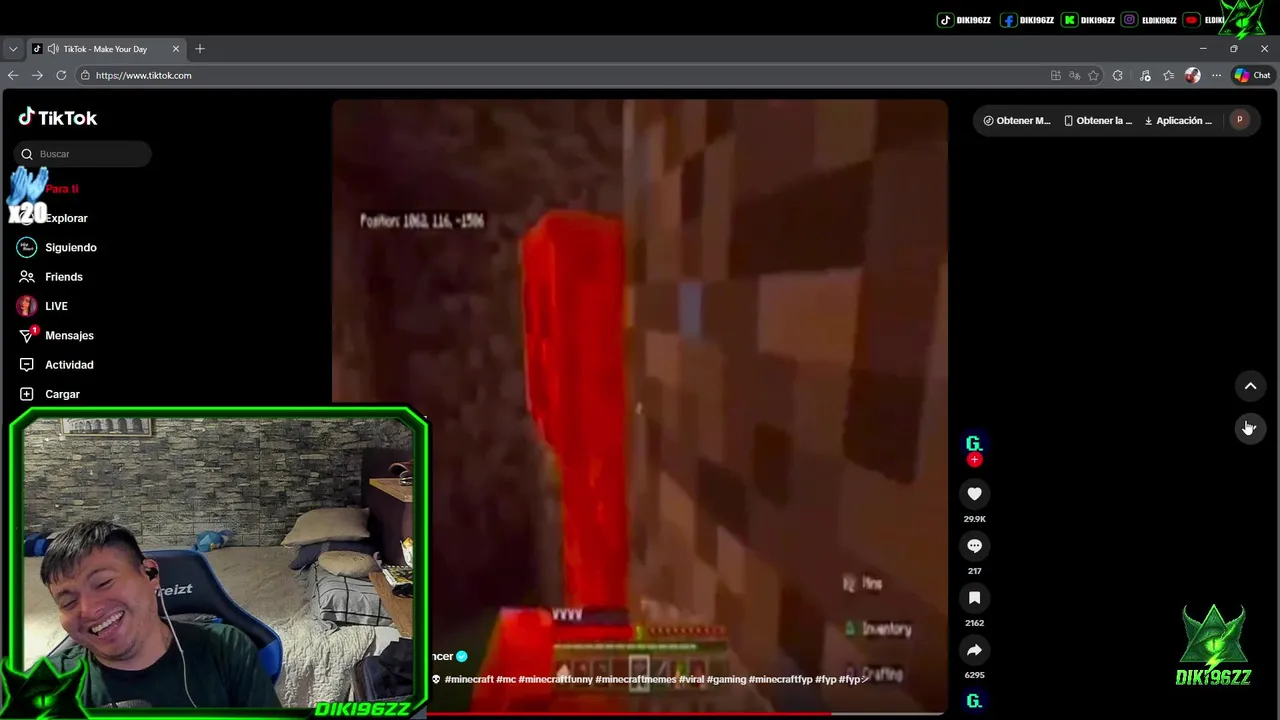Reload the page in the browser

[x=61, y=75]
